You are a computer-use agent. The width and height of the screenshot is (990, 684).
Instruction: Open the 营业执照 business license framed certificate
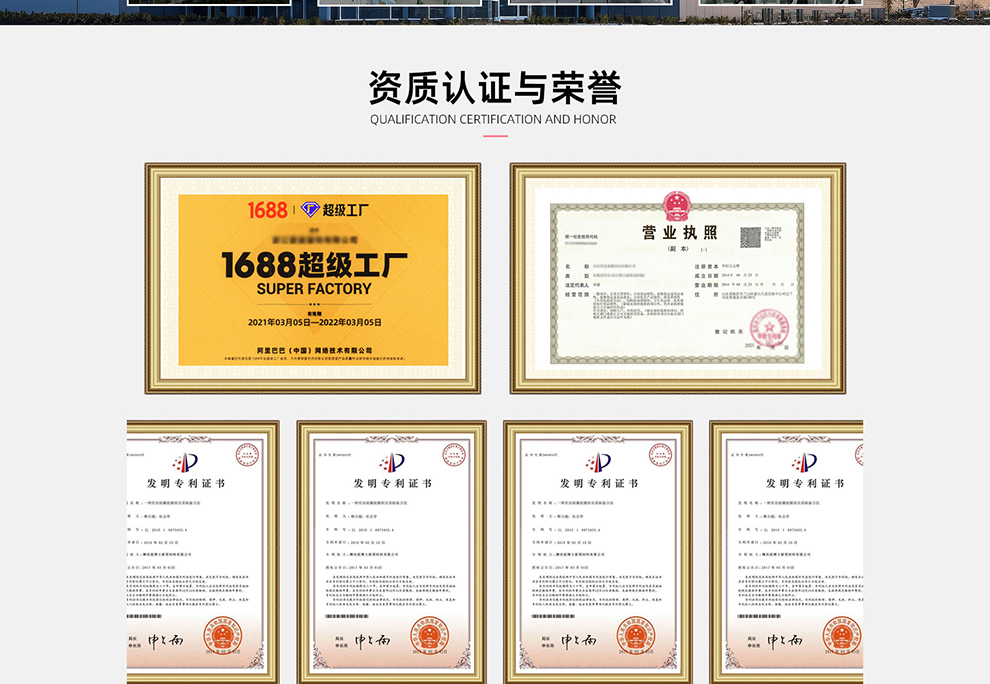point(678,279)
